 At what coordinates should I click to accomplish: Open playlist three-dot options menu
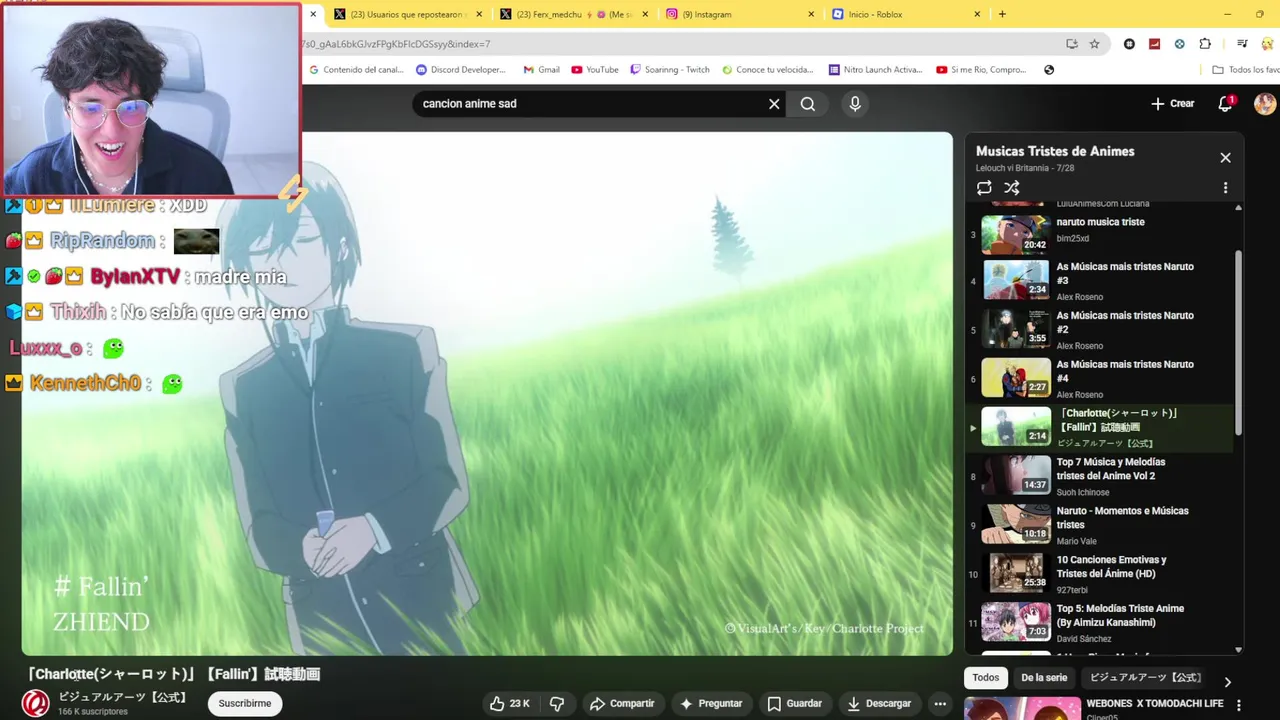point(1225,188)
